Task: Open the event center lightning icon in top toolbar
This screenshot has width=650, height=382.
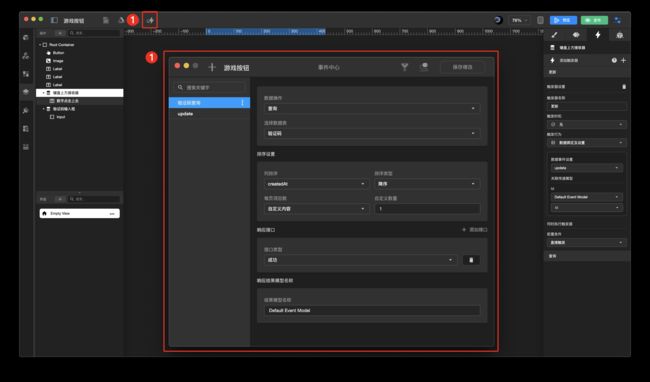Action: 150,20
